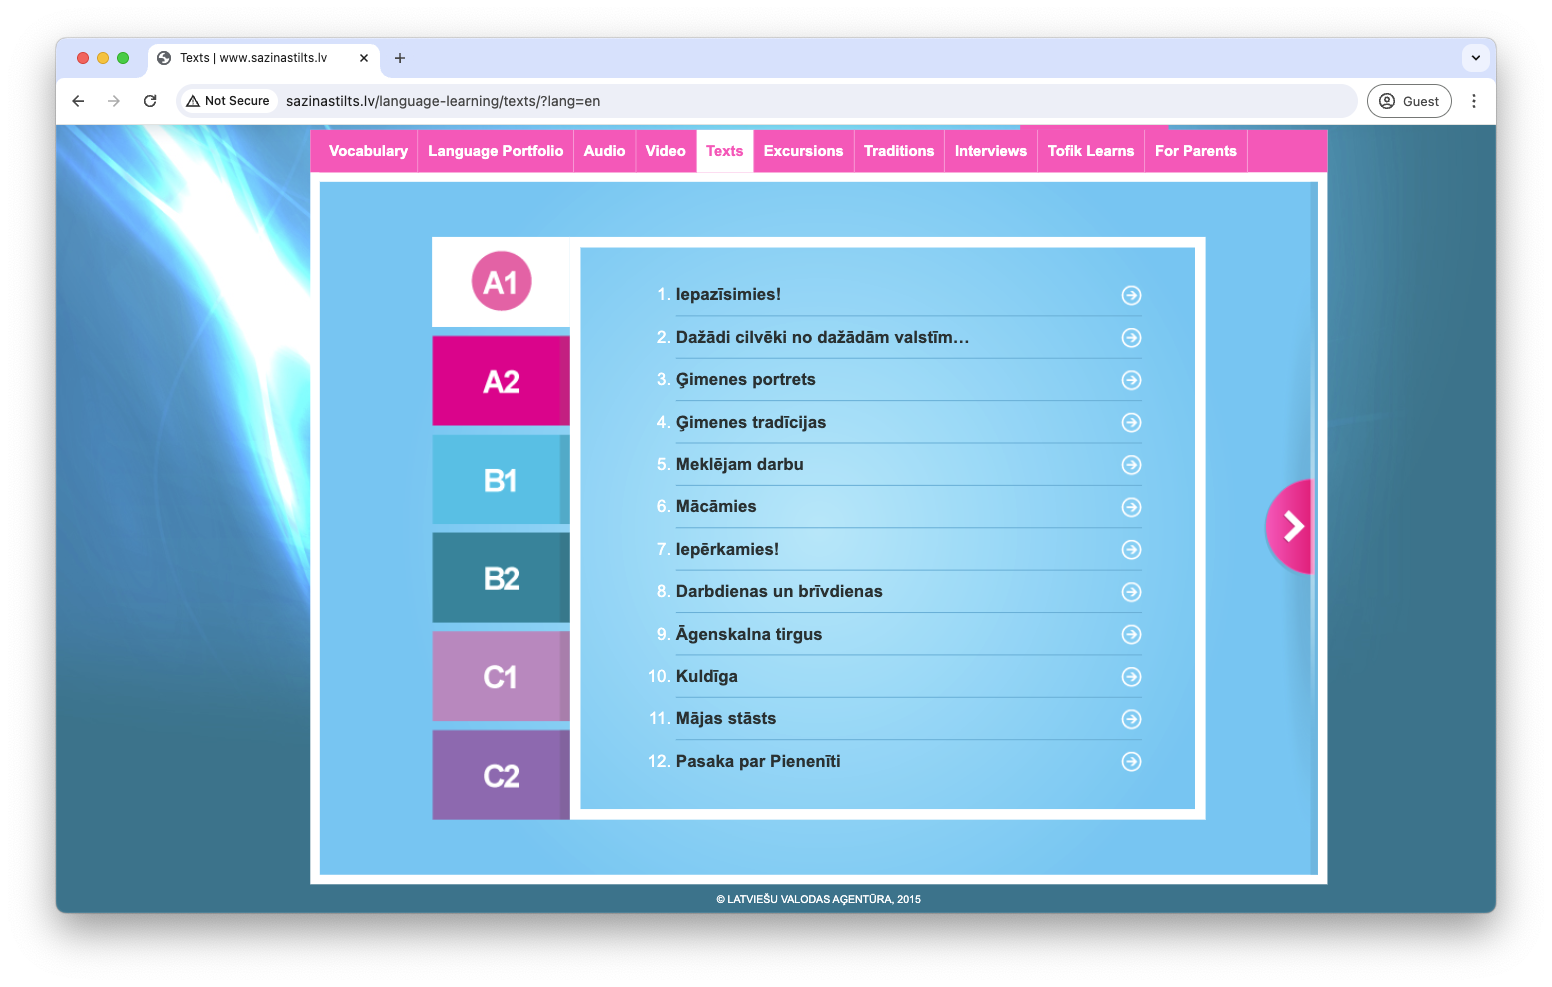Expand the tab search dropdown arrow

click(1475, 58)
